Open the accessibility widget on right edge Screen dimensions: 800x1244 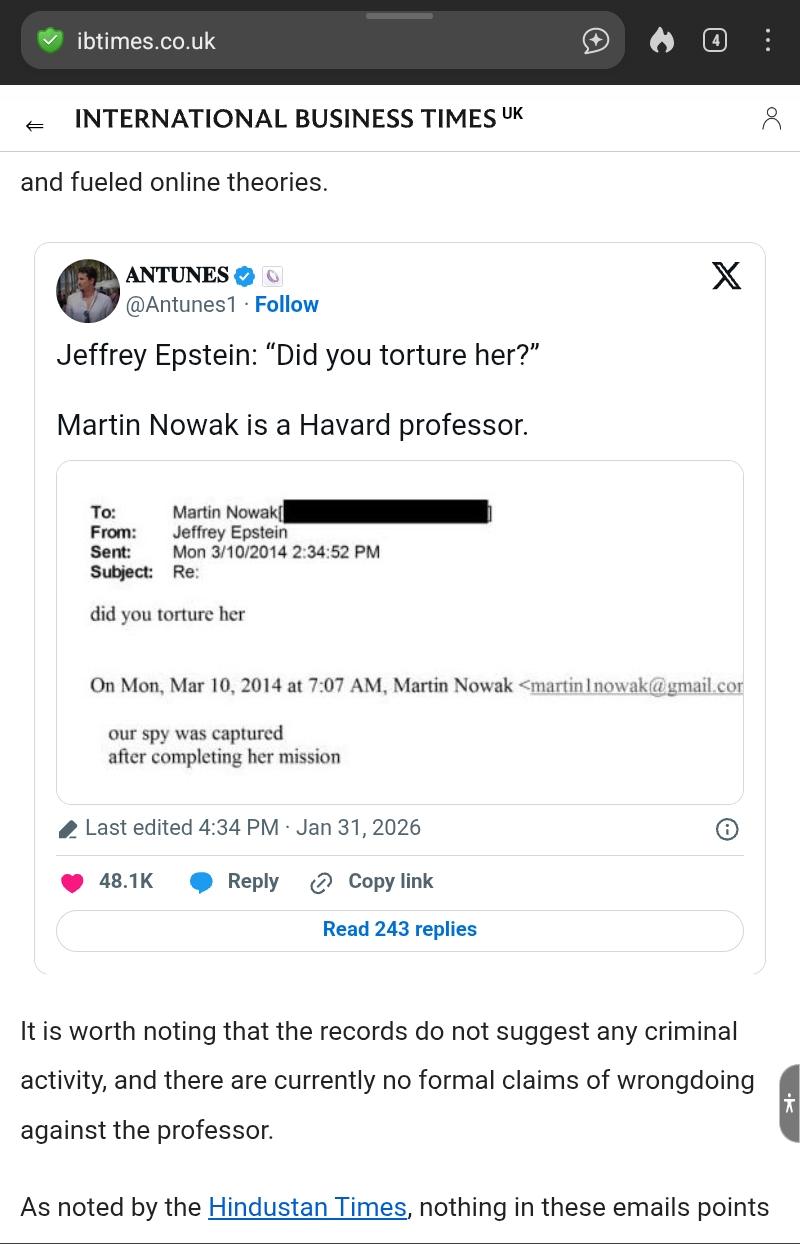tap(789, 1103)
